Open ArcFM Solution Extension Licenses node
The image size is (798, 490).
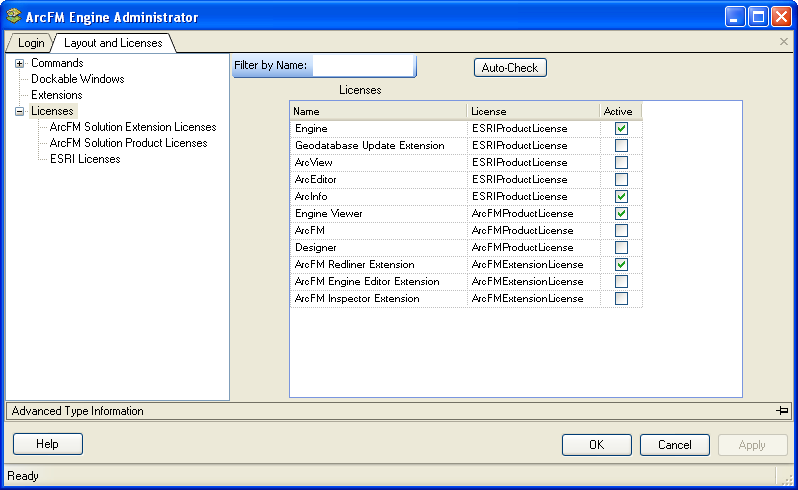[x=133, y=127]
